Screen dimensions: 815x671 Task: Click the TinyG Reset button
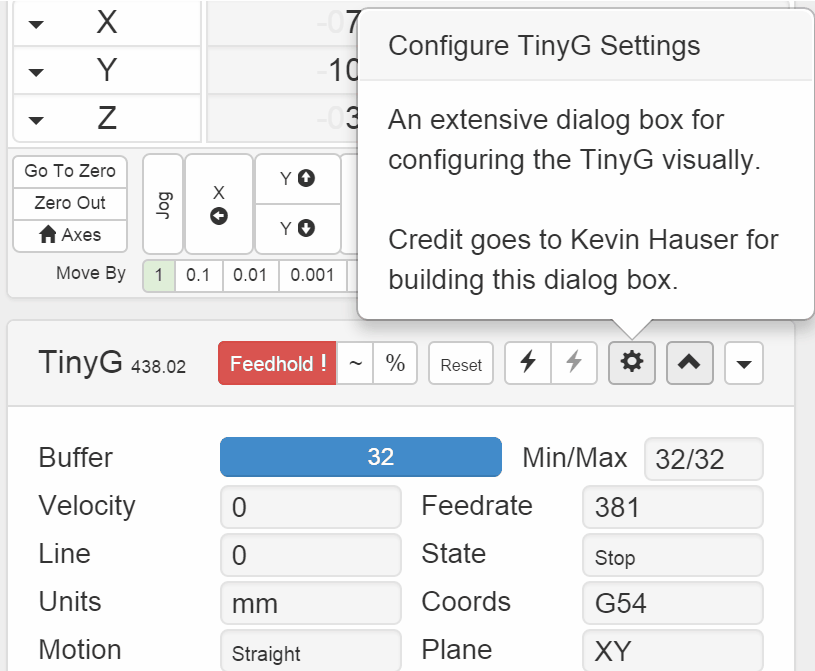pos(461,365)
